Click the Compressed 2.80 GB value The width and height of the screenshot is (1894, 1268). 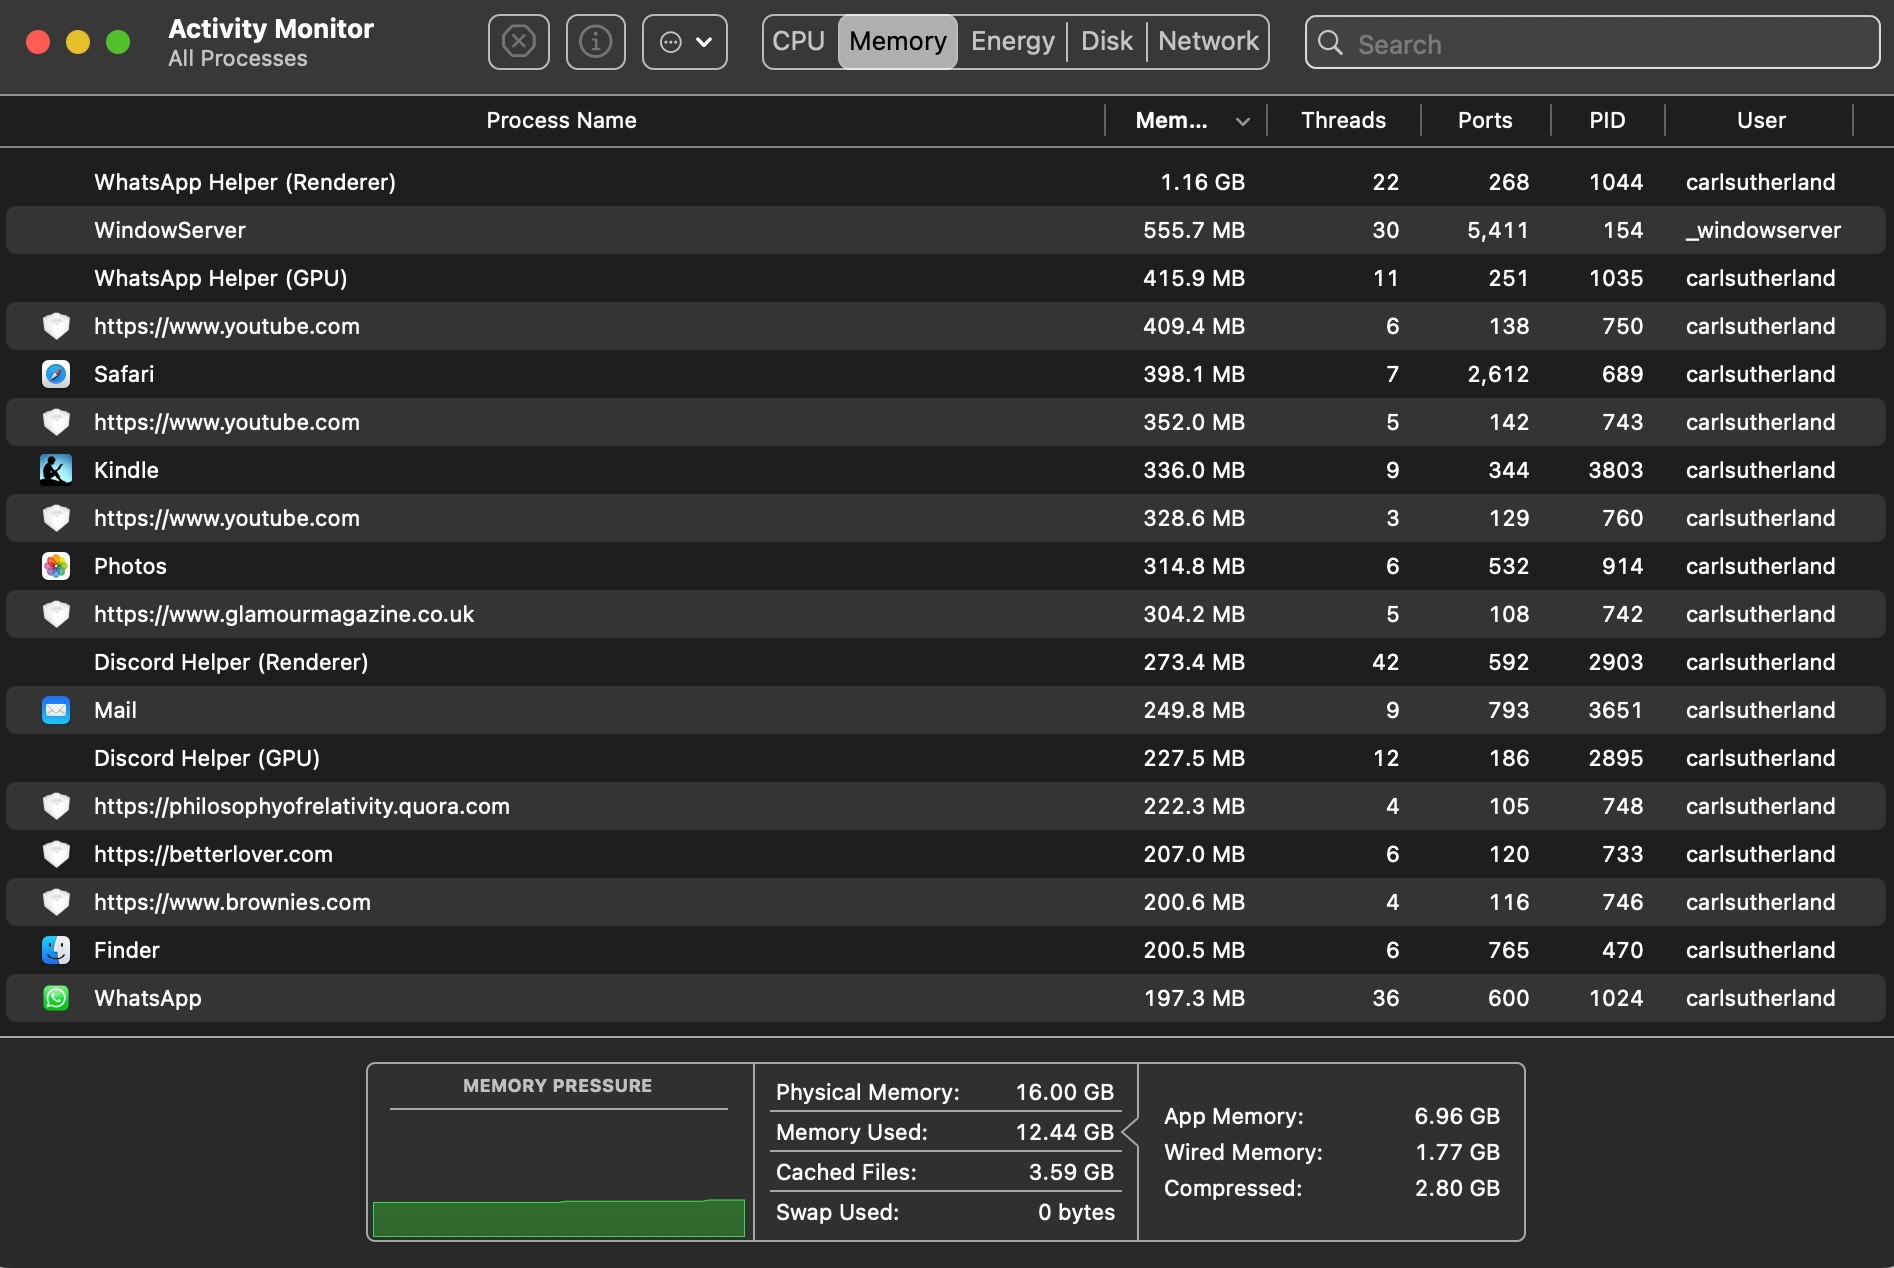coord(1457,1188)
